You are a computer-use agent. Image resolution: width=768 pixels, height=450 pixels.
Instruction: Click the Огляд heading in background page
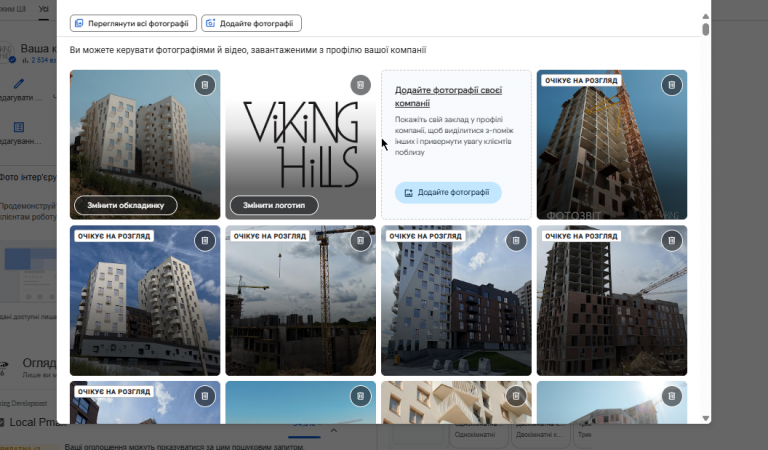(x=39, y=363)
